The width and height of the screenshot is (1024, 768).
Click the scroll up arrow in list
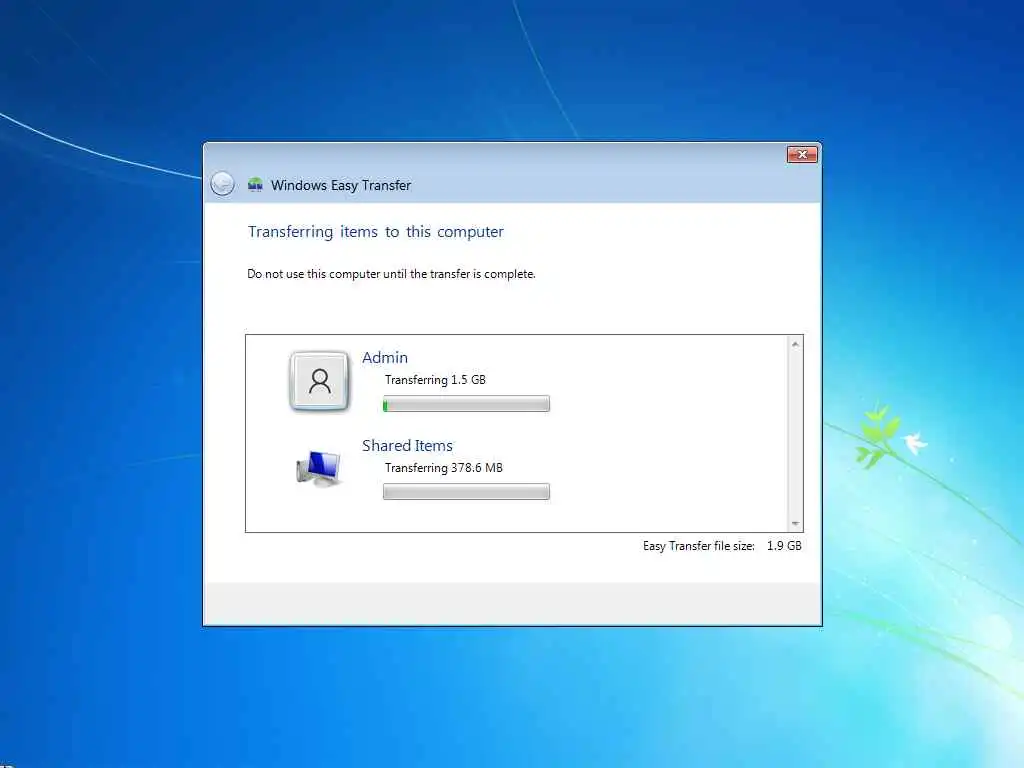pos(795,344)
